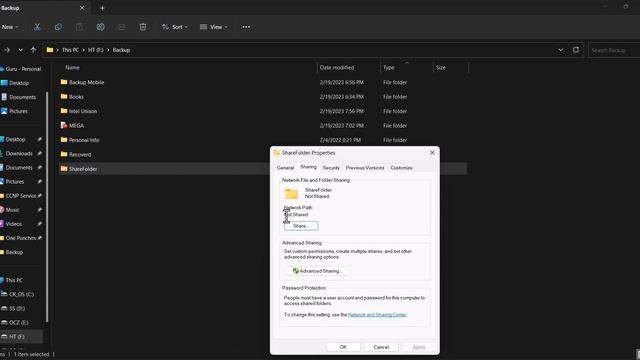Click the Delete trash icon
Viewport: 640px width, 360px height.
tap(142, 27)
